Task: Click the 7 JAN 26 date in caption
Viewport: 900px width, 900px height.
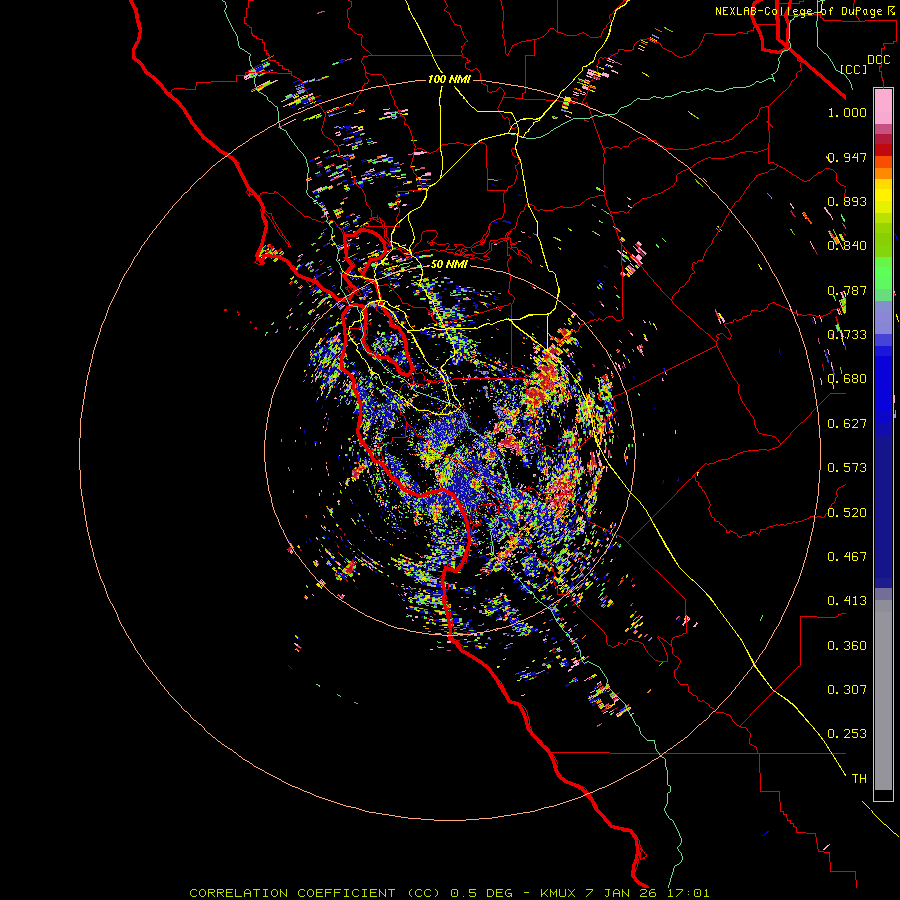Action: tap(622, 893)
